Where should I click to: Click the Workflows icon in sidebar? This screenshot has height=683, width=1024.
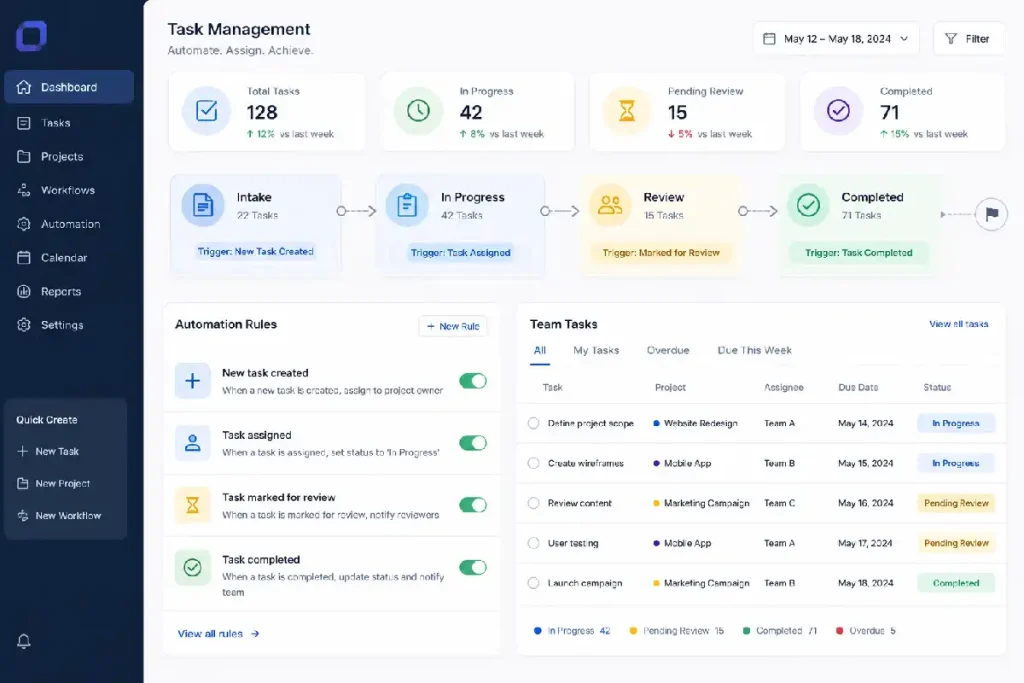(24, 190)
